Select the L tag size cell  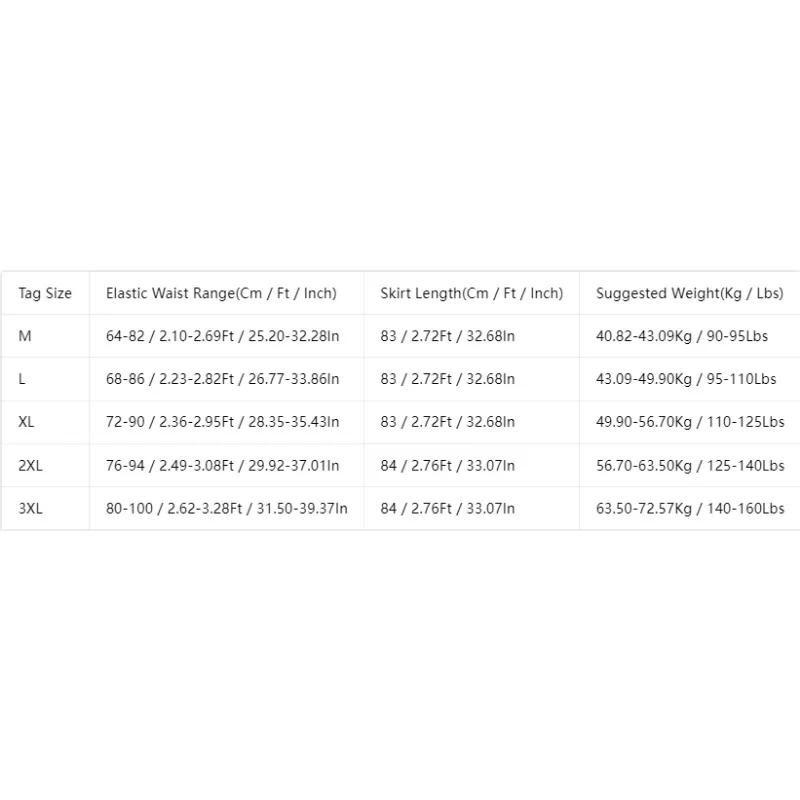coord(45,379)
